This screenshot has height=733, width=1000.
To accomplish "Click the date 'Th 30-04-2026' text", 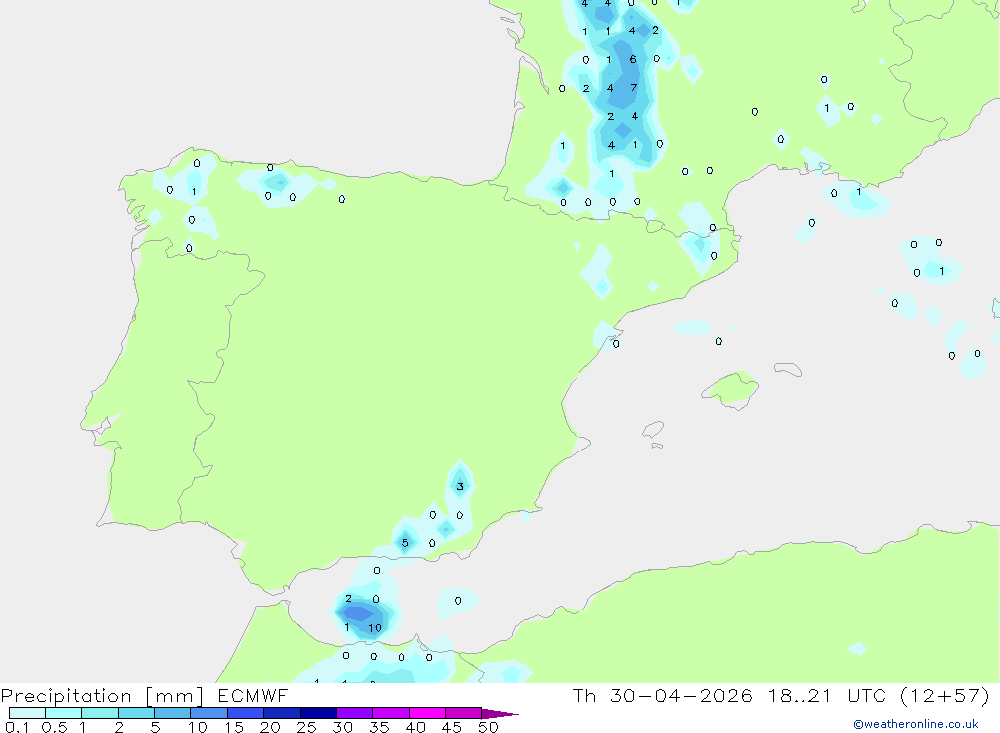I will coord(662,695).
